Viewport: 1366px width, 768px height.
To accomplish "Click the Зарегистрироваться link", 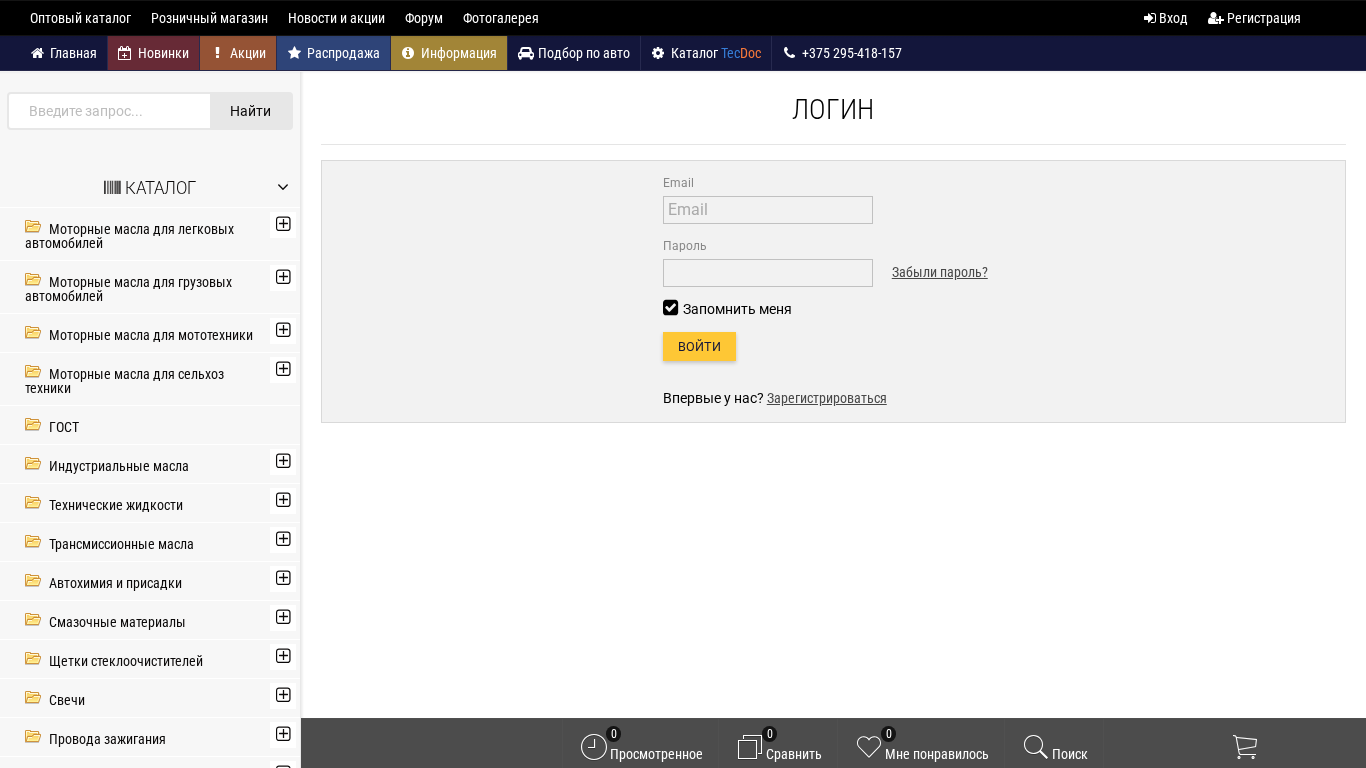I will (826, 398).
